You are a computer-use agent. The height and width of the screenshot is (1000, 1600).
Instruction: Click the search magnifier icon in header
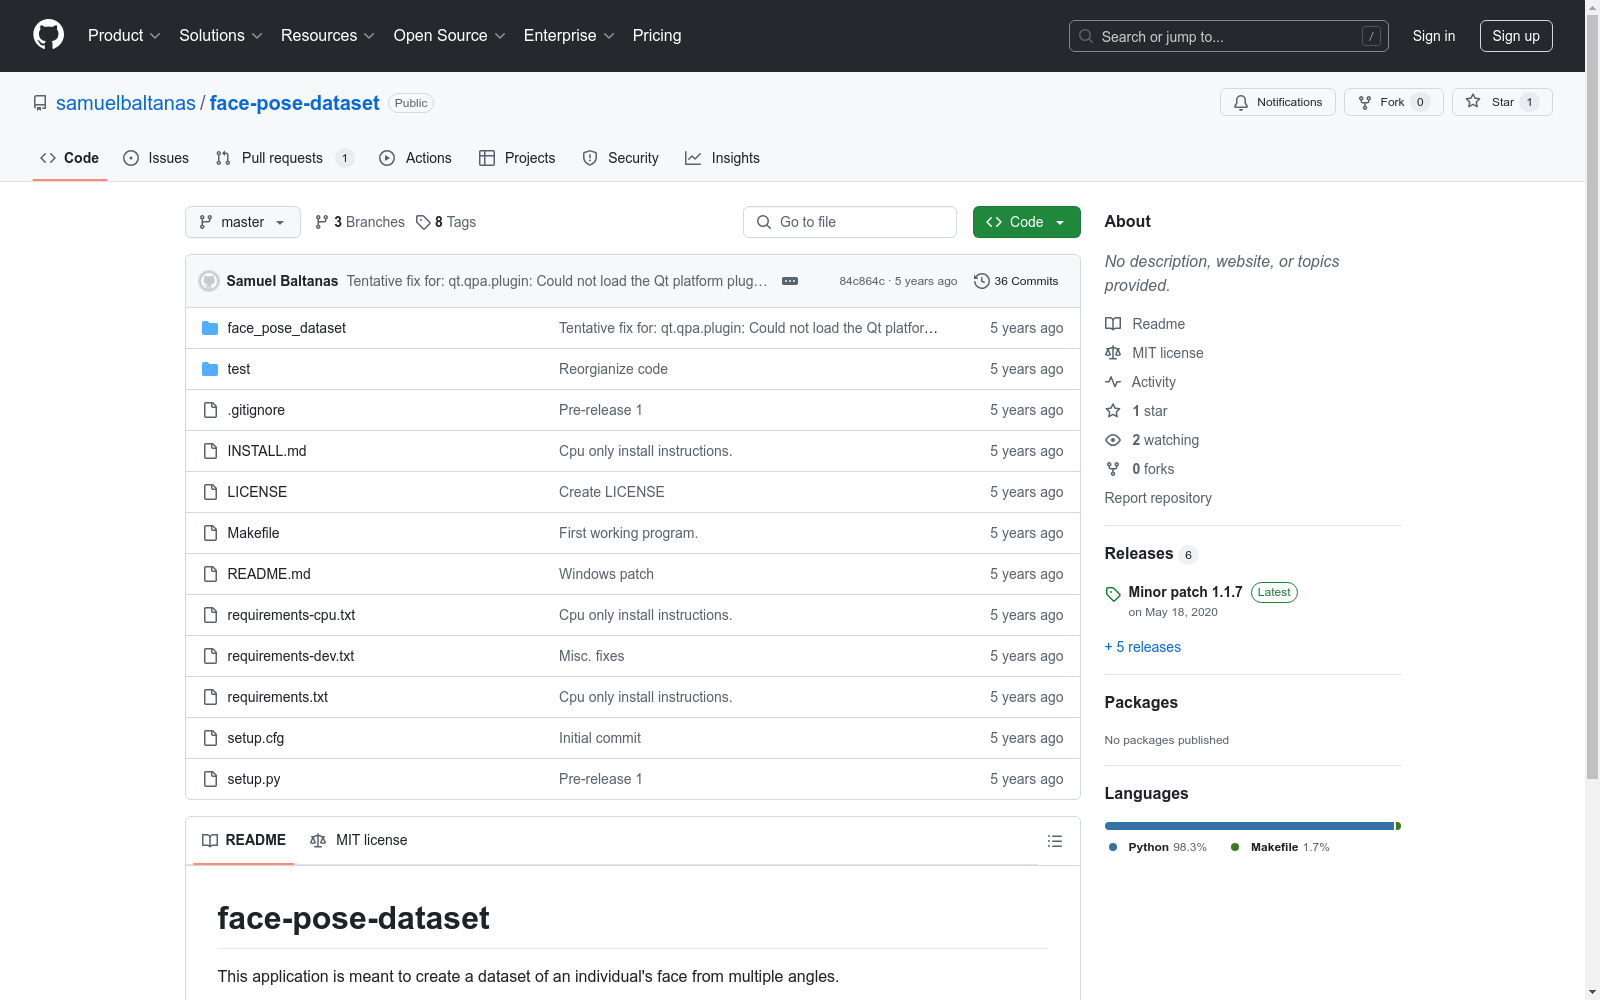[x=1086, y=36]
